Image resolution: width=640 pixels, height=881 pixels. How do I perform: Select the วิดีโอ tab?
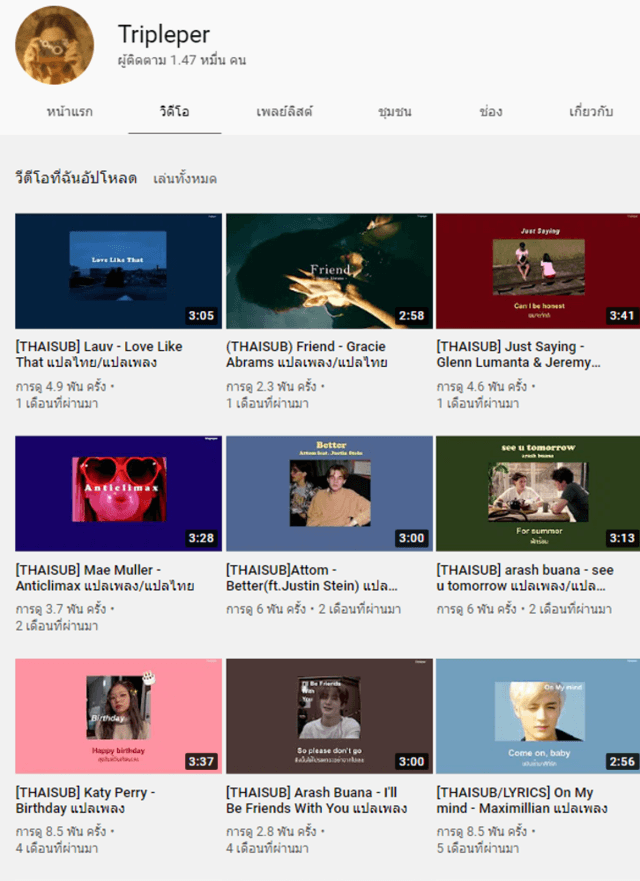coord(174,111)
